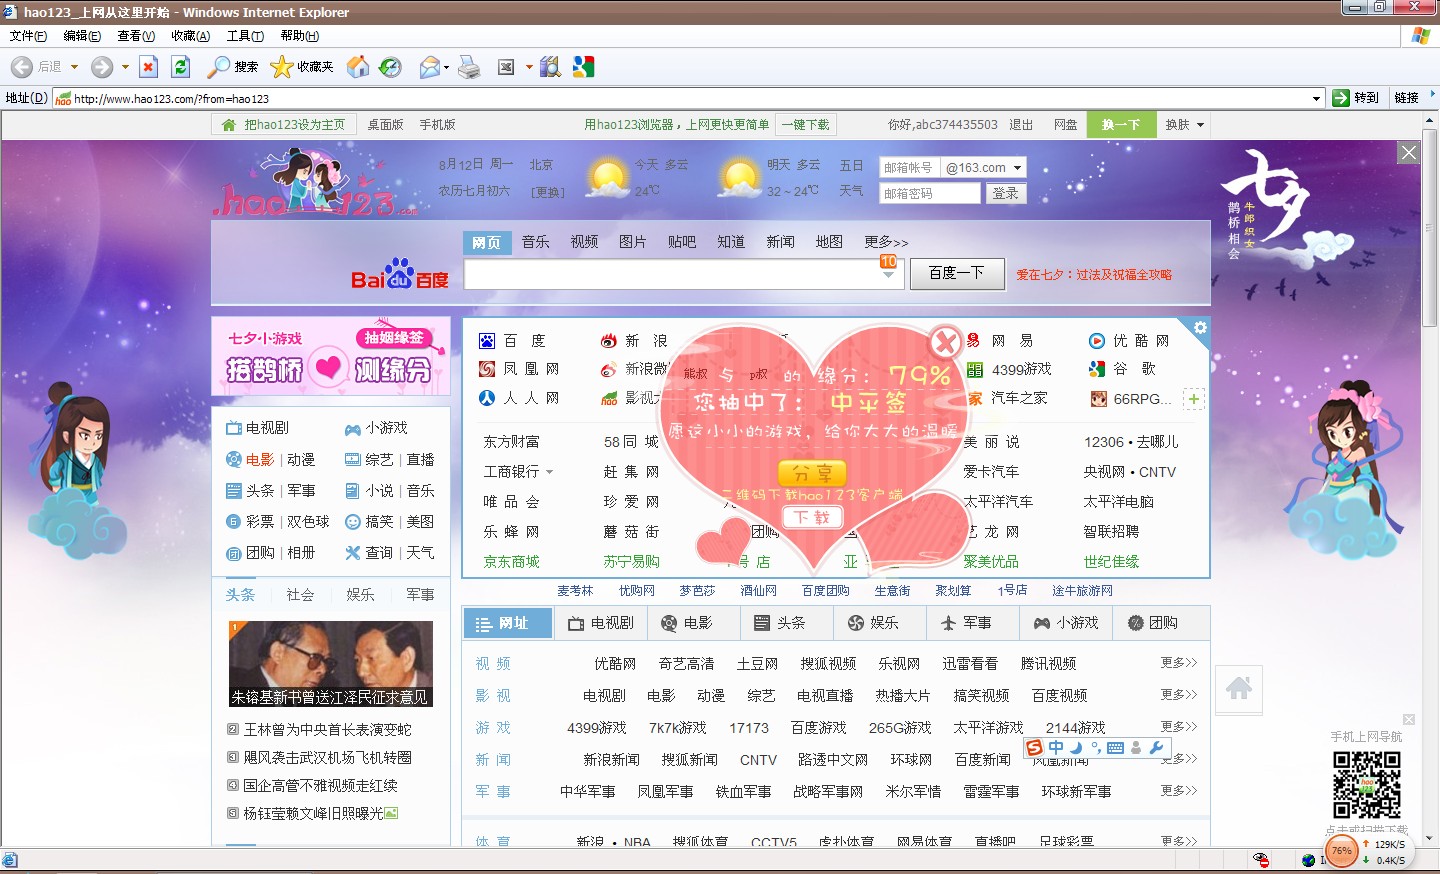Expand the Back button history arrow
Viewport: 1440px width, 874px height.
coord(74,67)
